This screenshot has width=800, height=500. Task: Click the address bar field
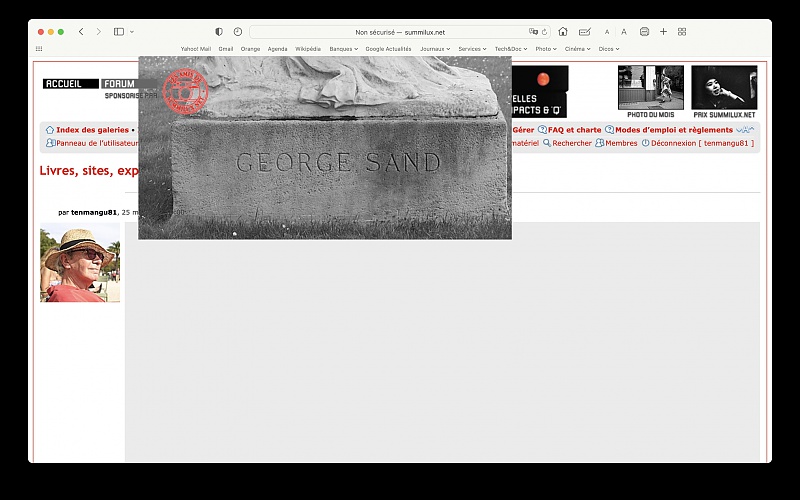(400, 32)
